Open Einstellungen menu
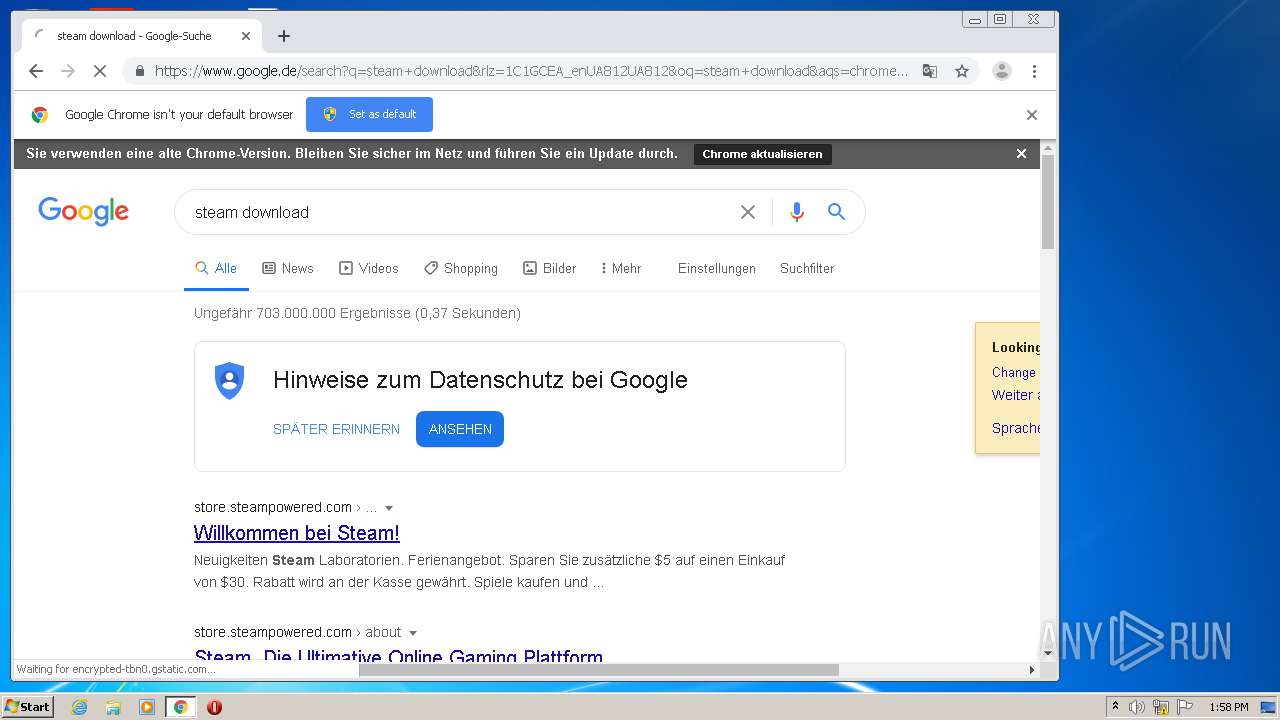 coord(717,268)
